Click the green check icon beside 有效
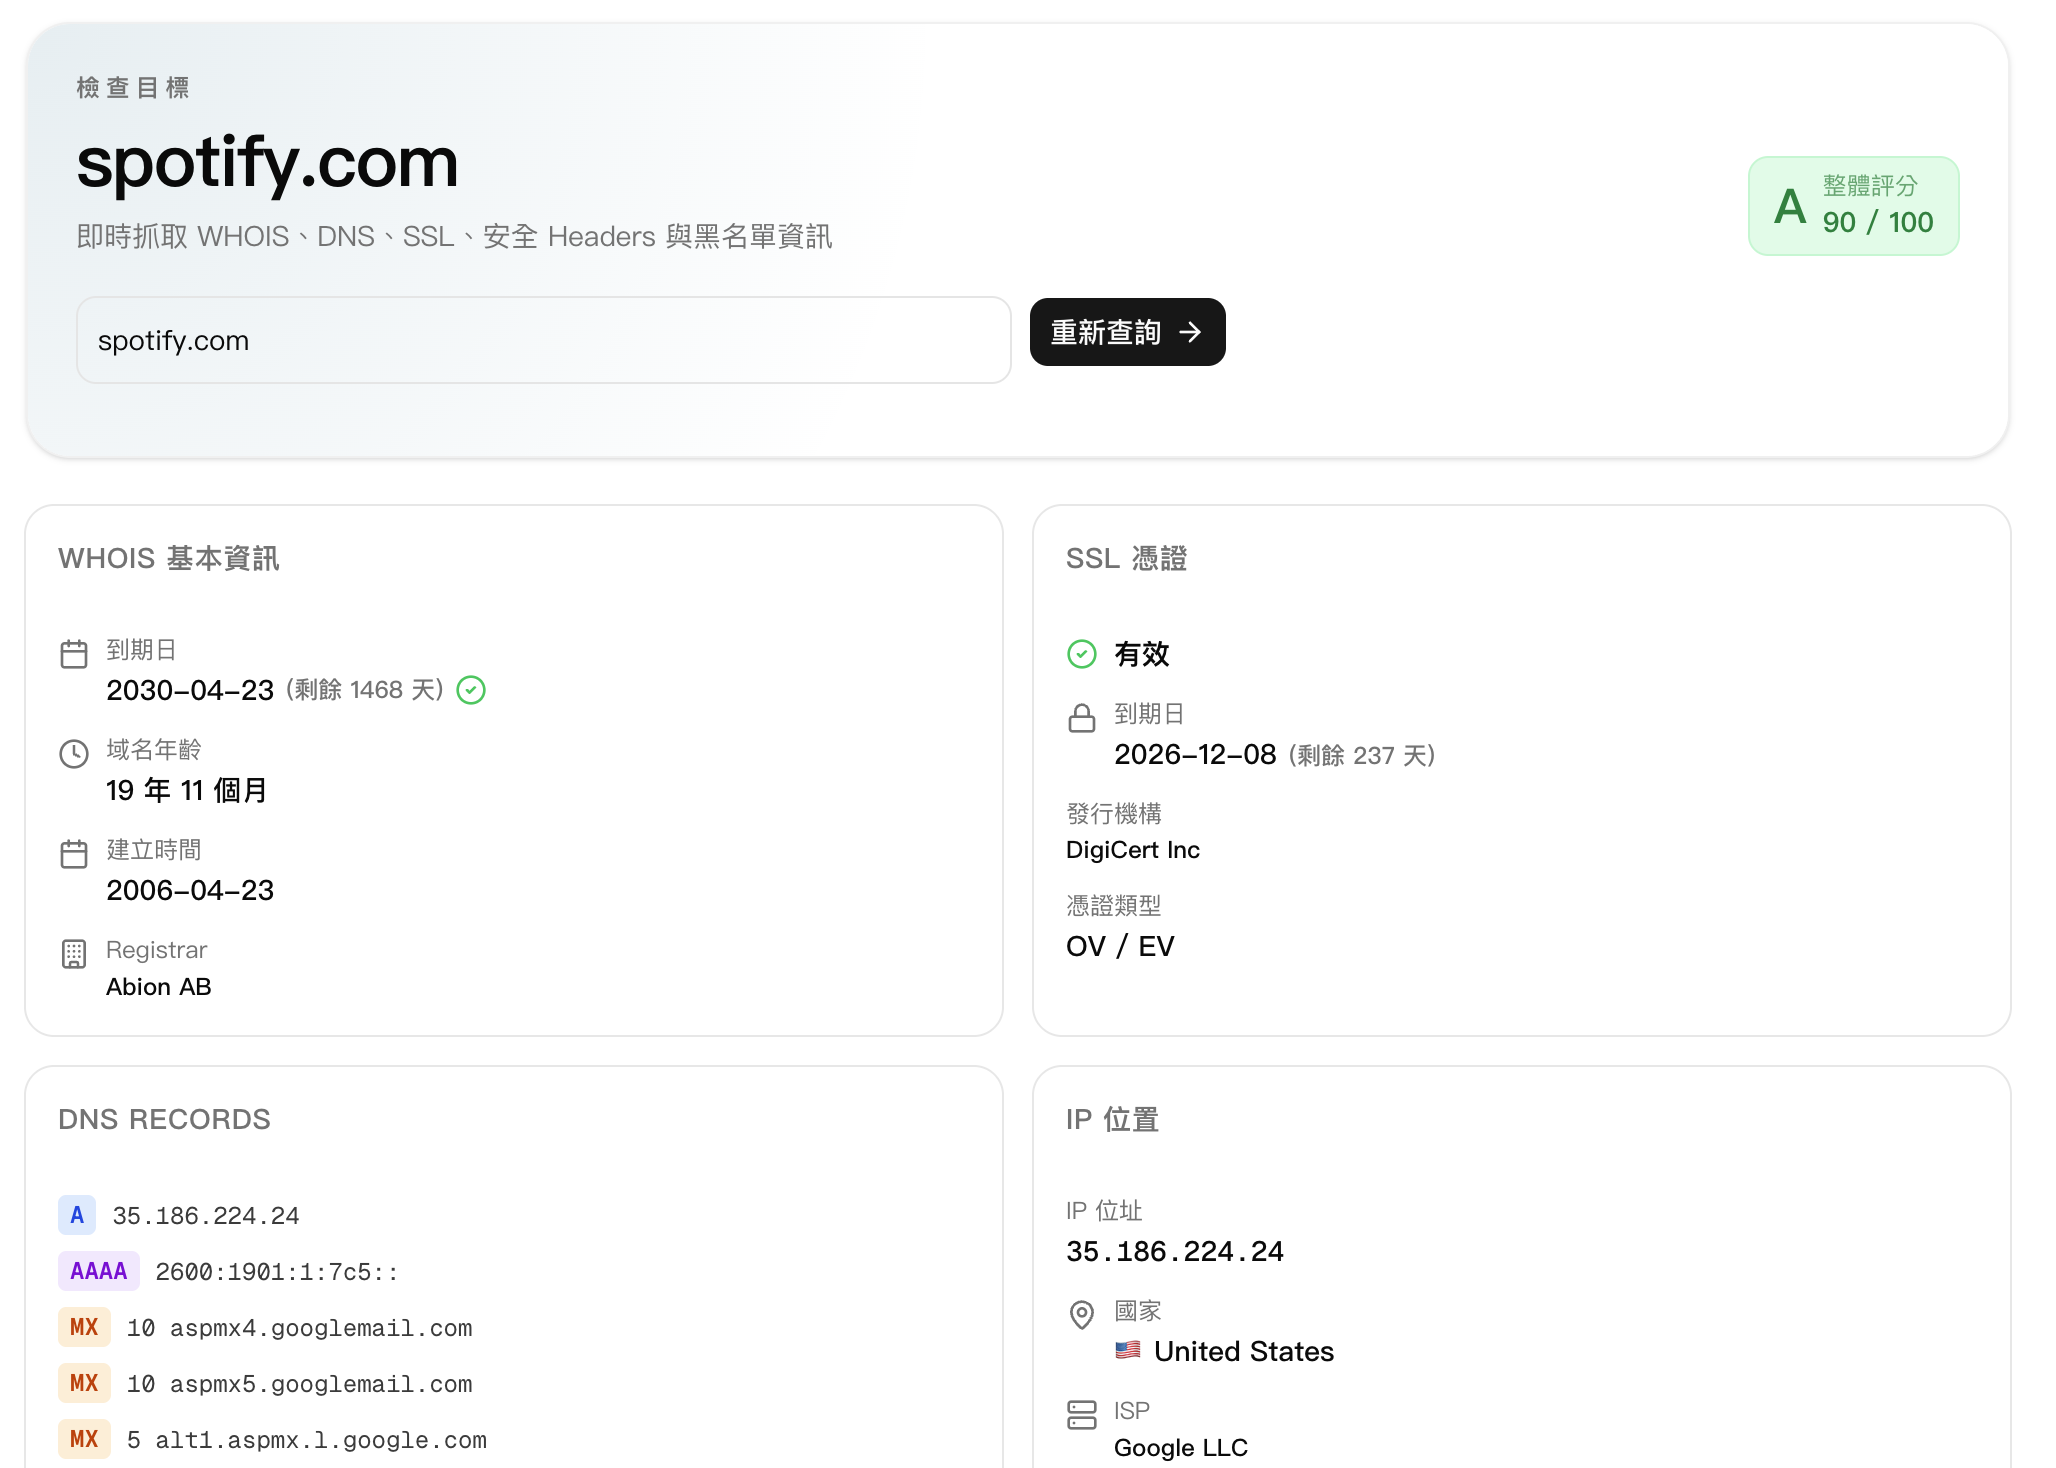This screenshot has height=1468, width=2056. tap(1082, 654)
